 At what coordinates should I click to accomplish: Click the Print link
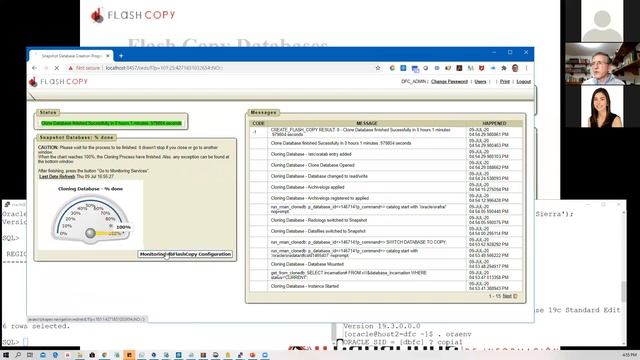(505, 82)
